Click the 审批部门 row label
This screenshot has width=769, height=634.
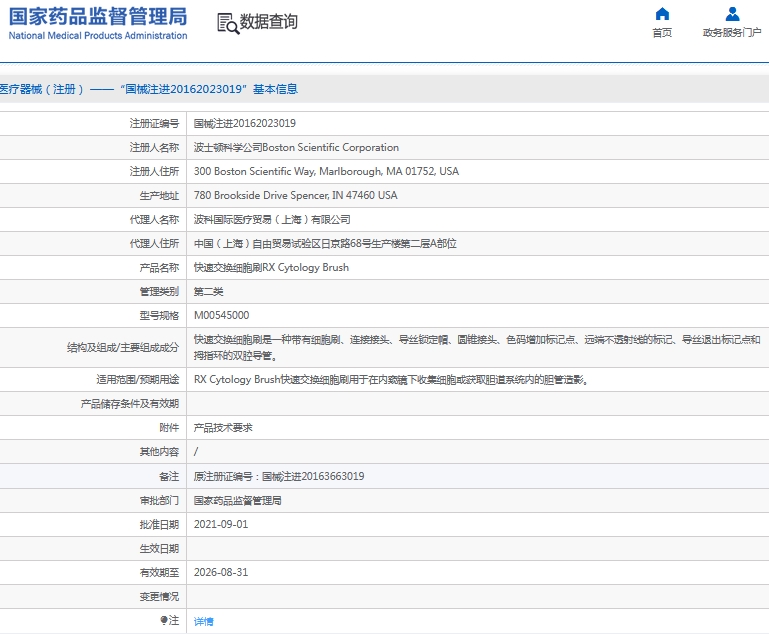click(x=159, y=500)
